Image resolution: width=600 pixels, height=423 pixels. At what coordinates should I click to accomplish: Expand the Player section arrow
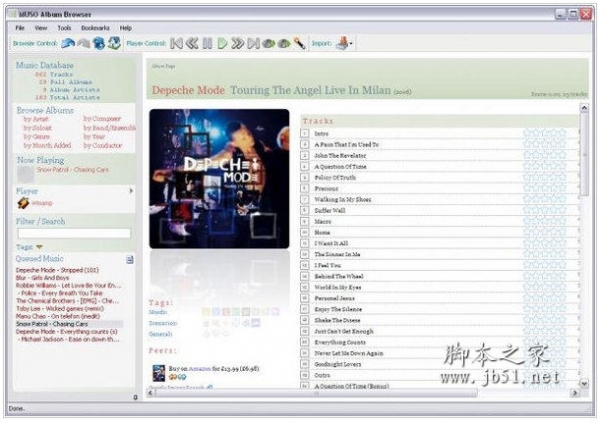tap(131, 191)
